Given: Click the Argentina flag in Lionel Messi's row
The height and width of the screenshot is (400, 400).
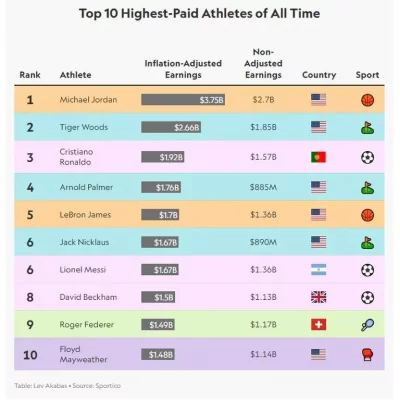Looking at the screenshot, I should [318, 270].
